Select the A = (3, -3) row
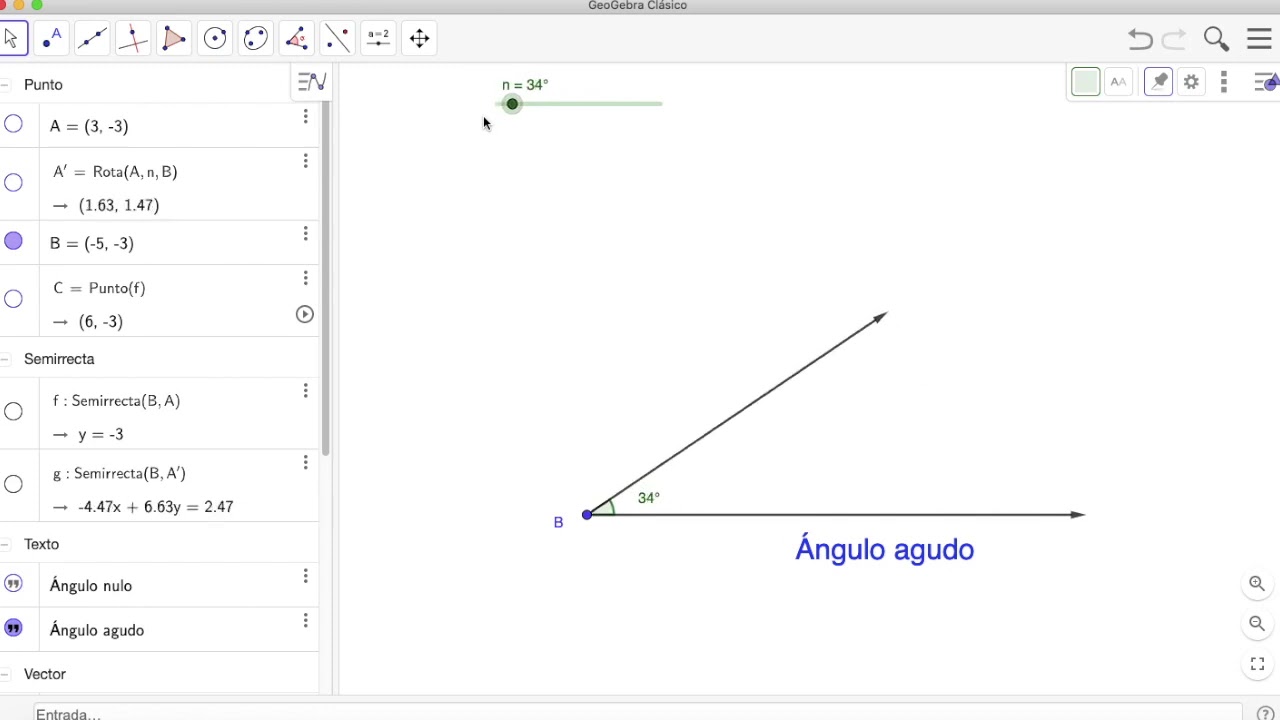This screenshot has width=1280, height=720. pyautogui.click(x=160, y=126)
